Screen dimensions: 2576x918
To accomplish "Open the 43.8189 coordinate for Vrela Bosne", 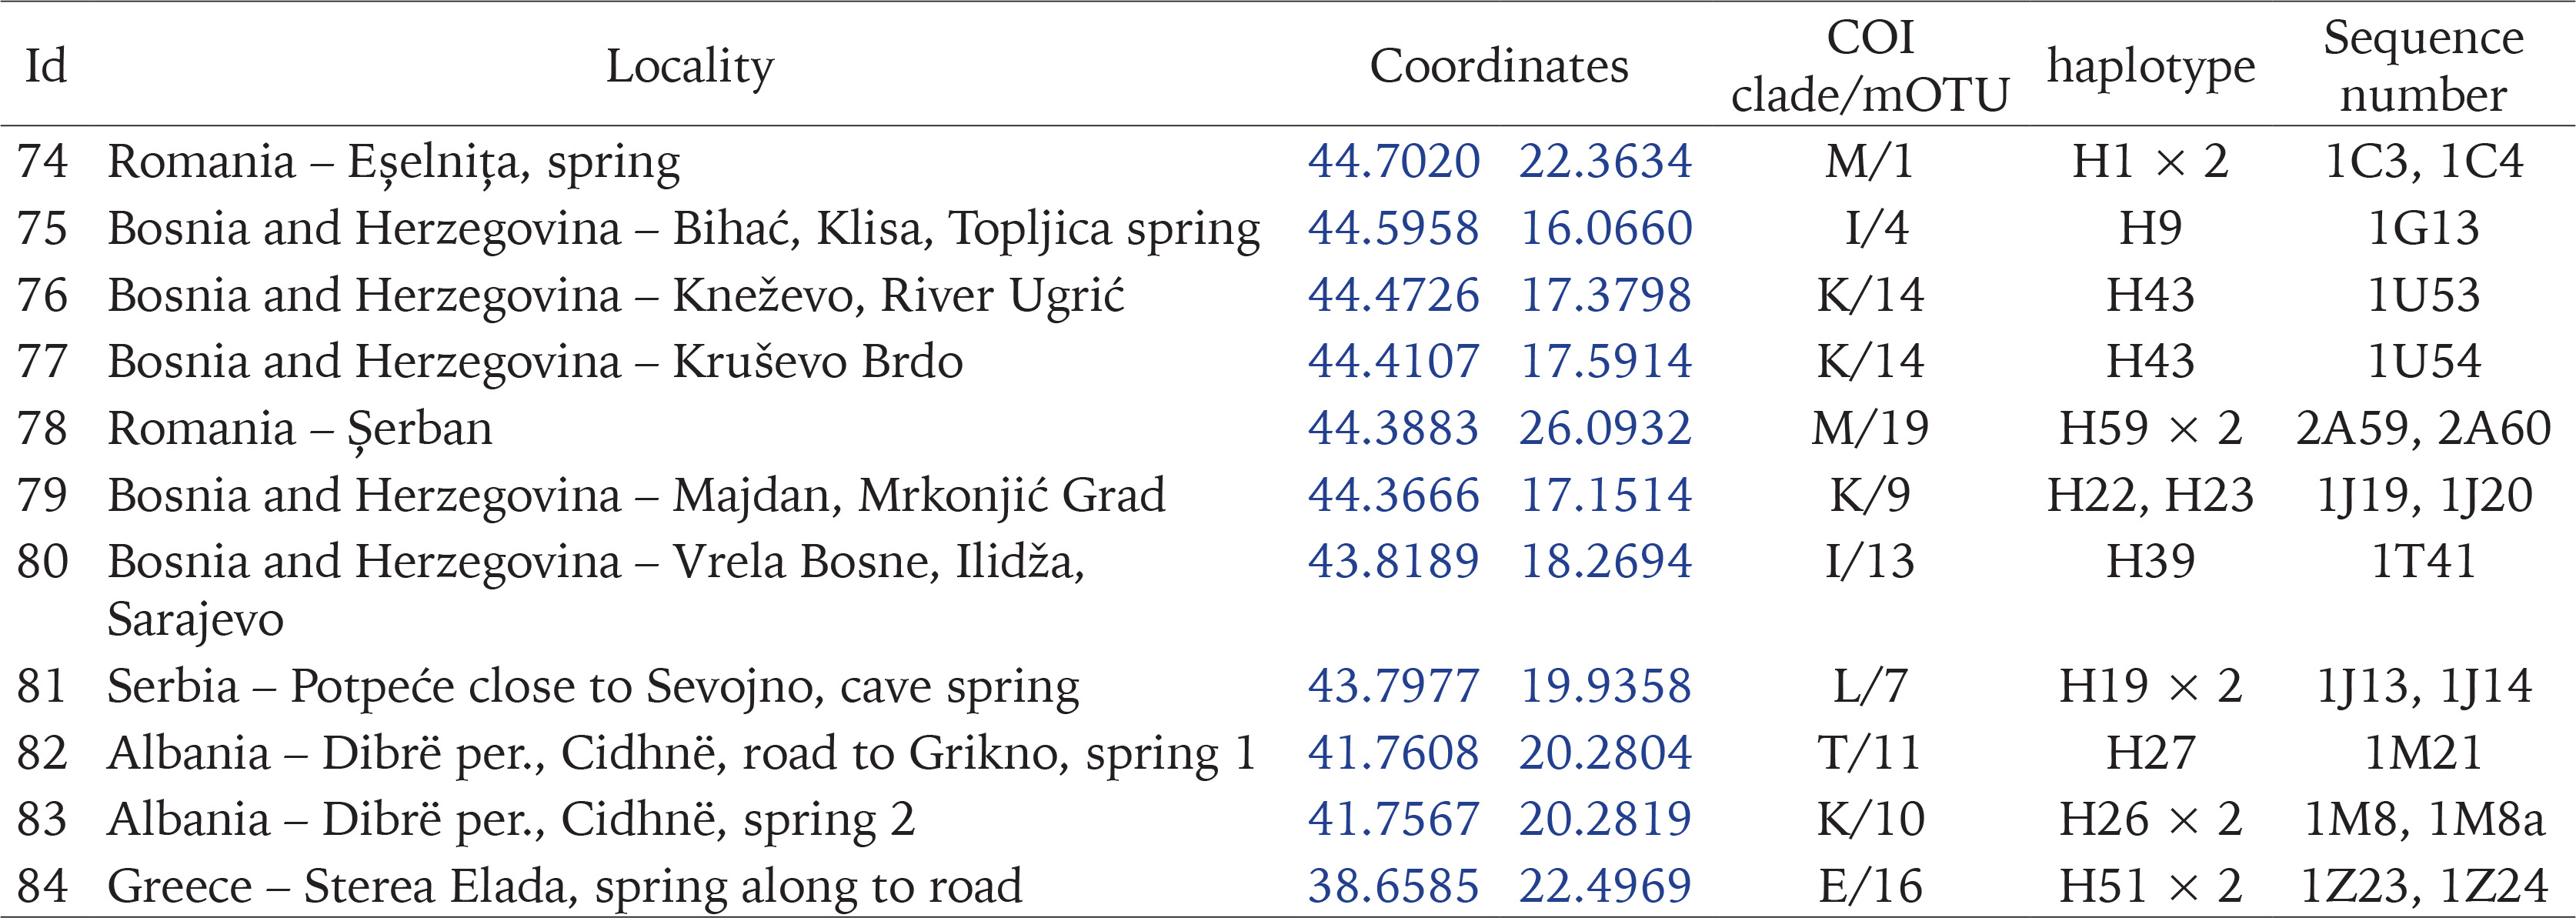I will [1393, 561].
